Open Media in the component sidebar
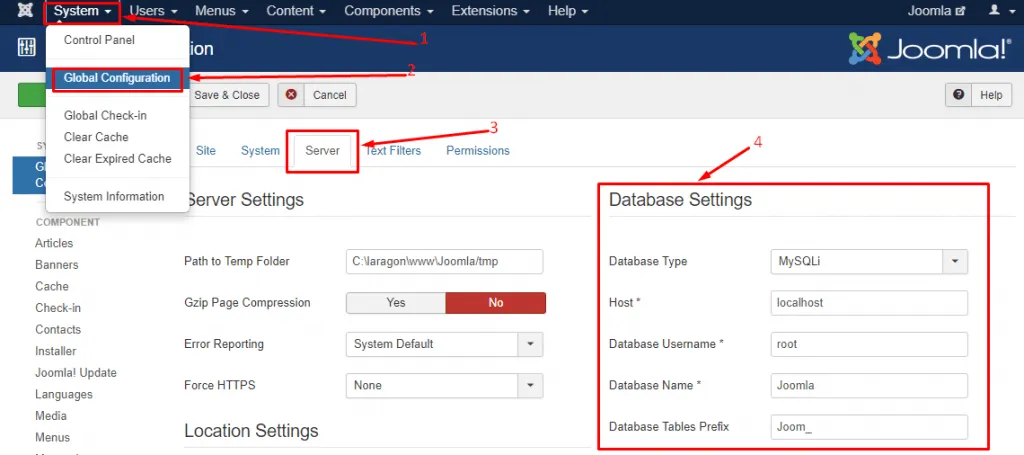This screenshot has width=1024, height=455. [x=51, y=416]
